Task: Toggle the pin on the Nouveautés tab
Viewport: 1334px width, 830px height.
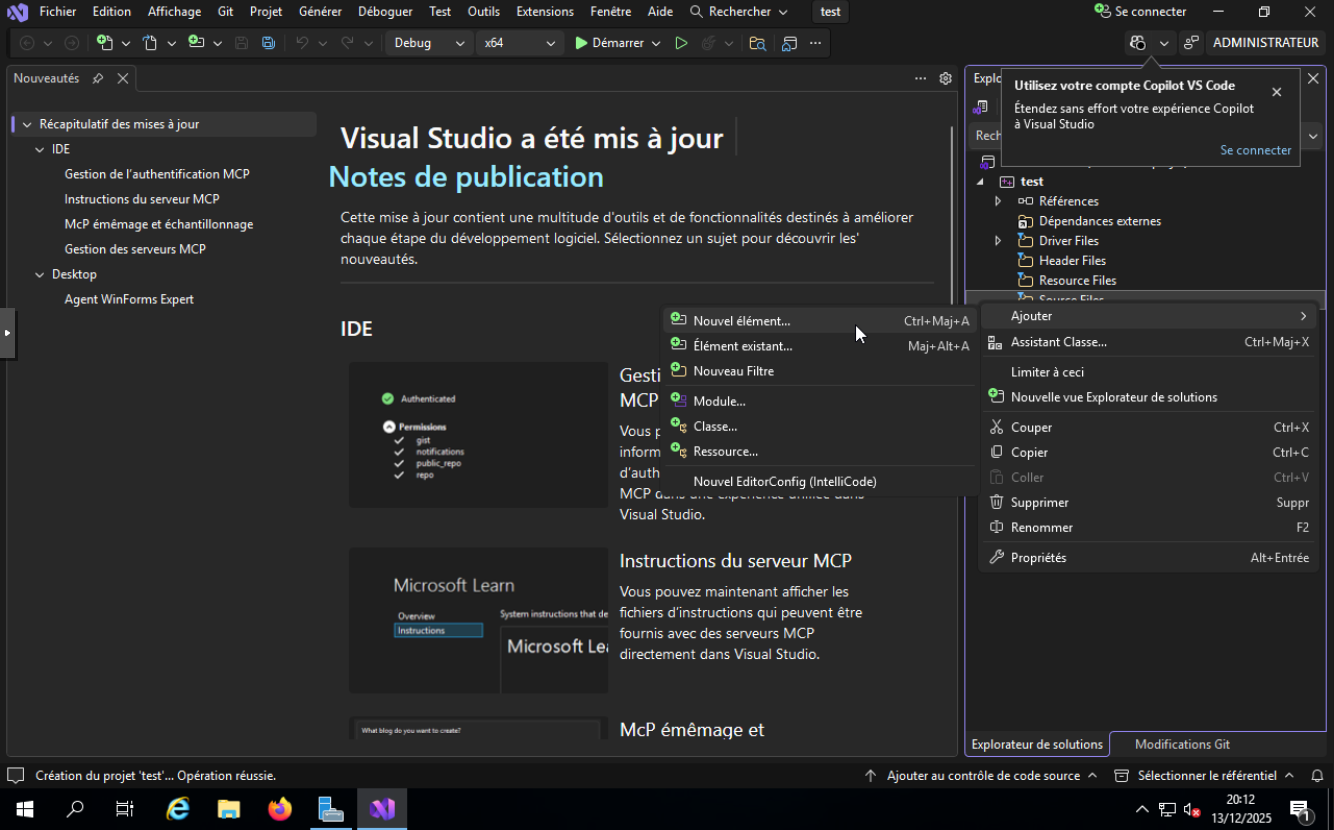Action: 98,78
